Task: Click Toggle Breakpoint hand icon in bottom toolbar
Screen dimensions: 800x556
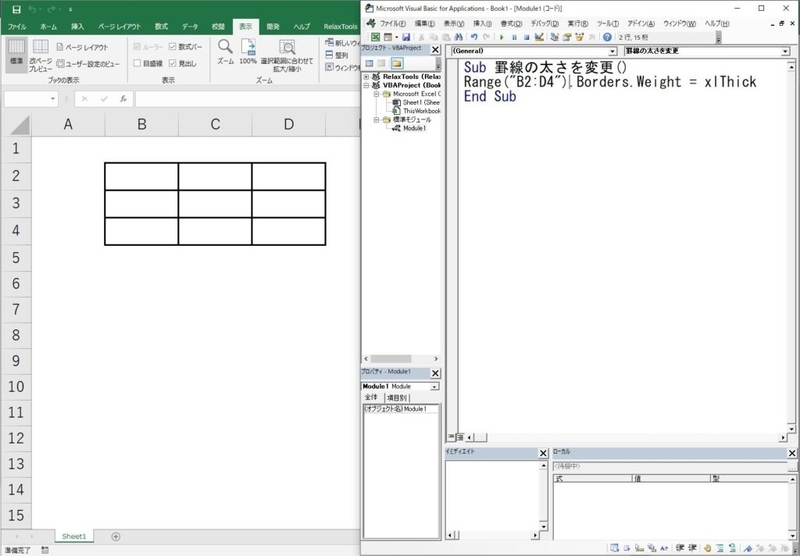Action: coord(707,548)
